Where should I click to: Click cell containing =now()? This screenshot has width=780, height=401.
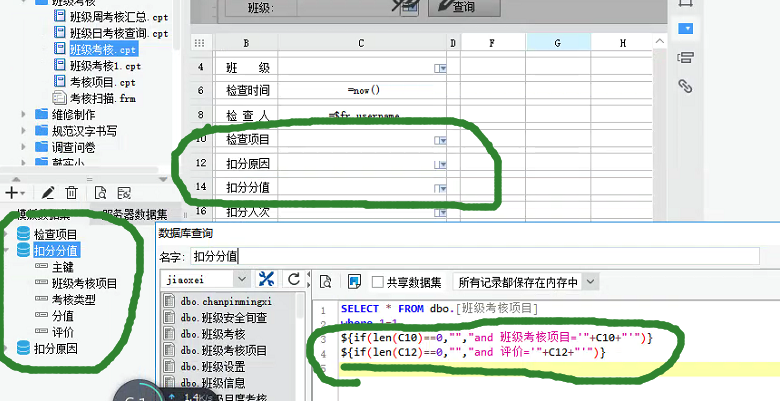click(x=362, y=90)
